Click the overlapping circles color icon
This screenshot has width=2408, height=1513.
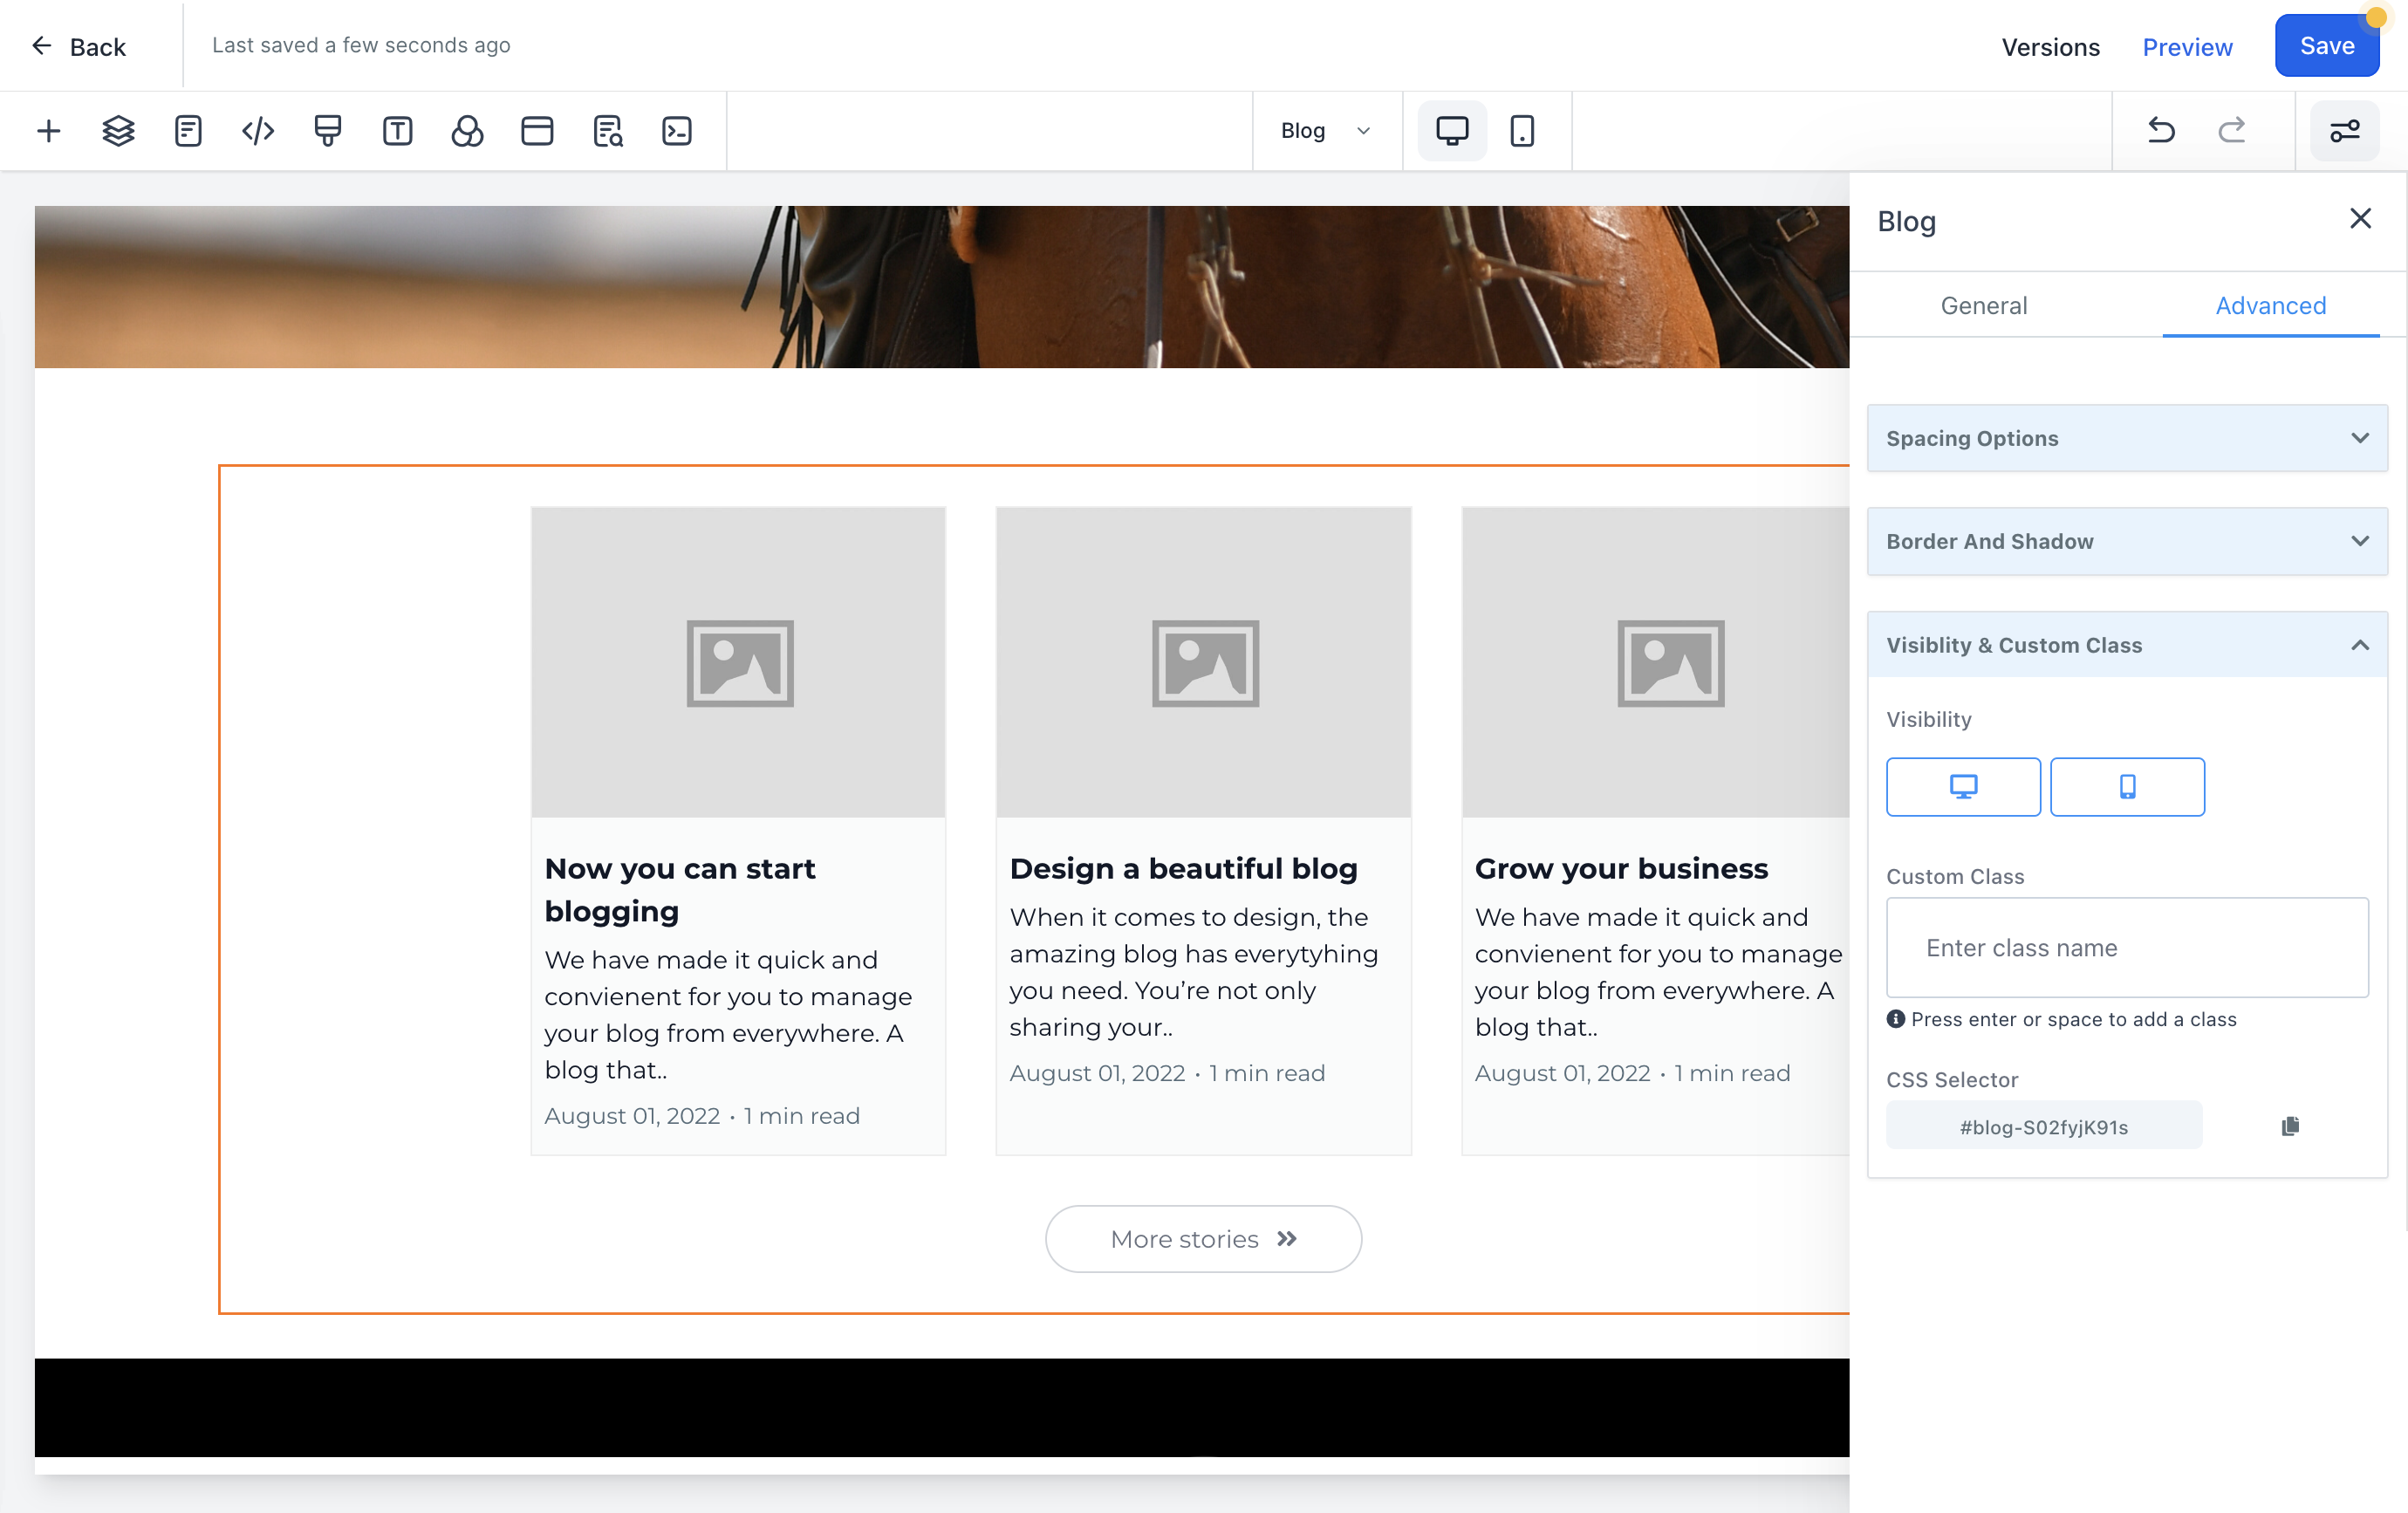click(x=467, y=131)
